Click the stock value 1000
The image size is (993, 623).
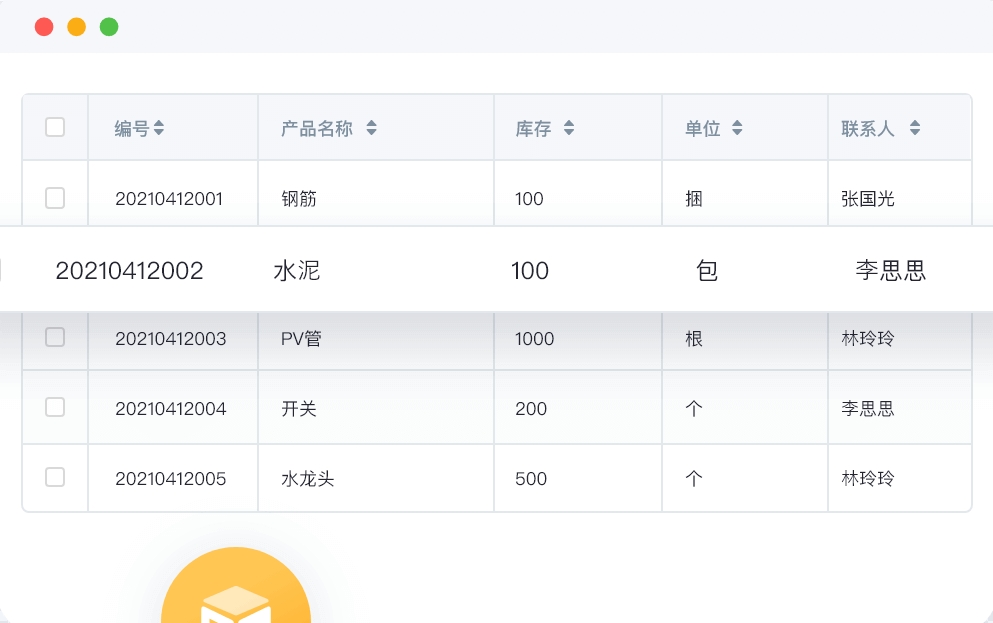pos(534,339)
